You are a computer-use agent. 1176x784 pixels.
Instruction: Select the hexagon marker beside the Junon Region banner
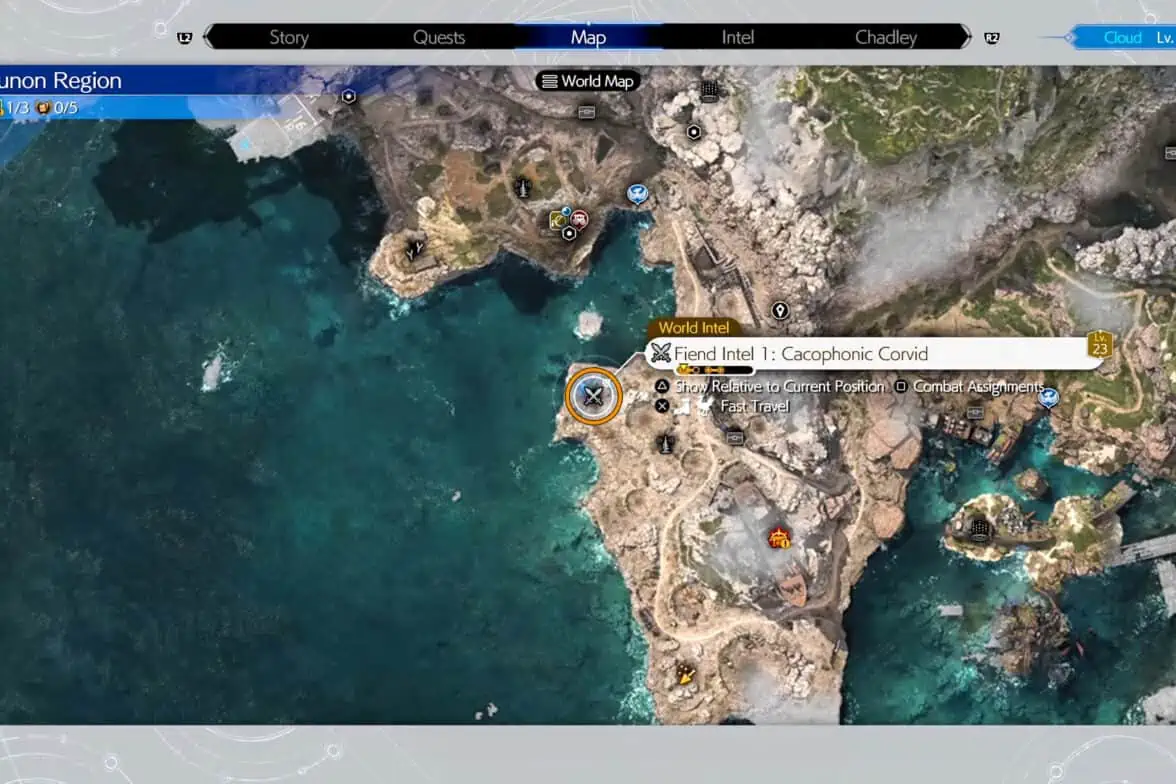[349, 96]
